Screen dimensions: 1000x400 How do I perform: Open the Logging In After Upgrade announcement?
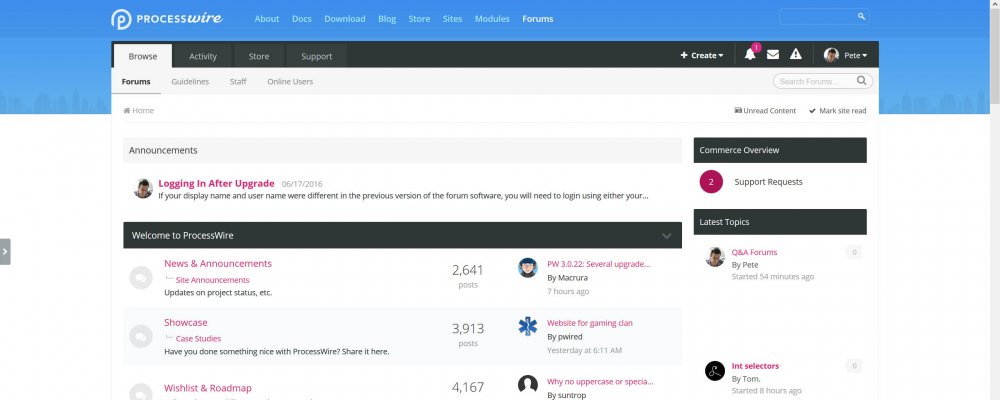pyautogui.click(x=216, y=184)
